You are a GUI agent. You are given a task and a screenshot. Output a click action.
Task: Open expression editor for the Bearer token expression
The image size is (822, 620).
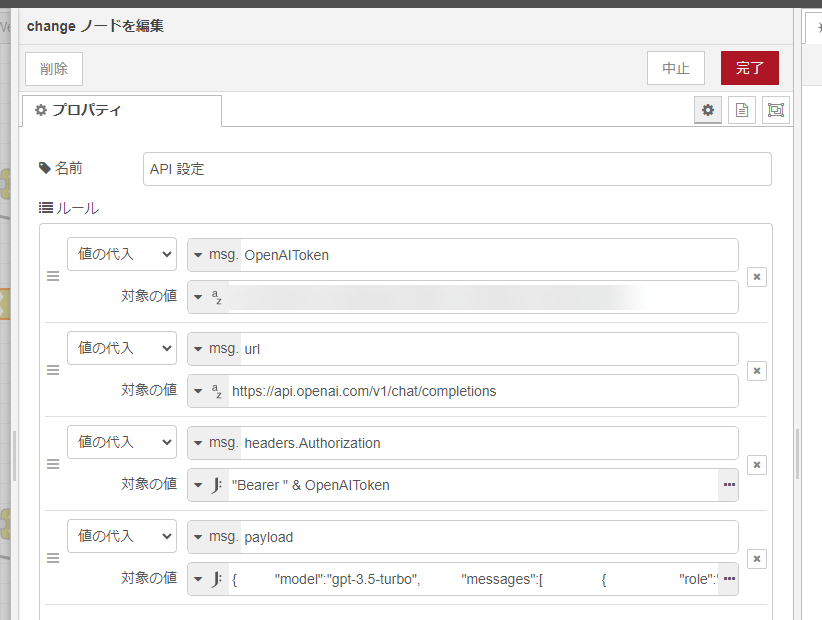(729, 485)
